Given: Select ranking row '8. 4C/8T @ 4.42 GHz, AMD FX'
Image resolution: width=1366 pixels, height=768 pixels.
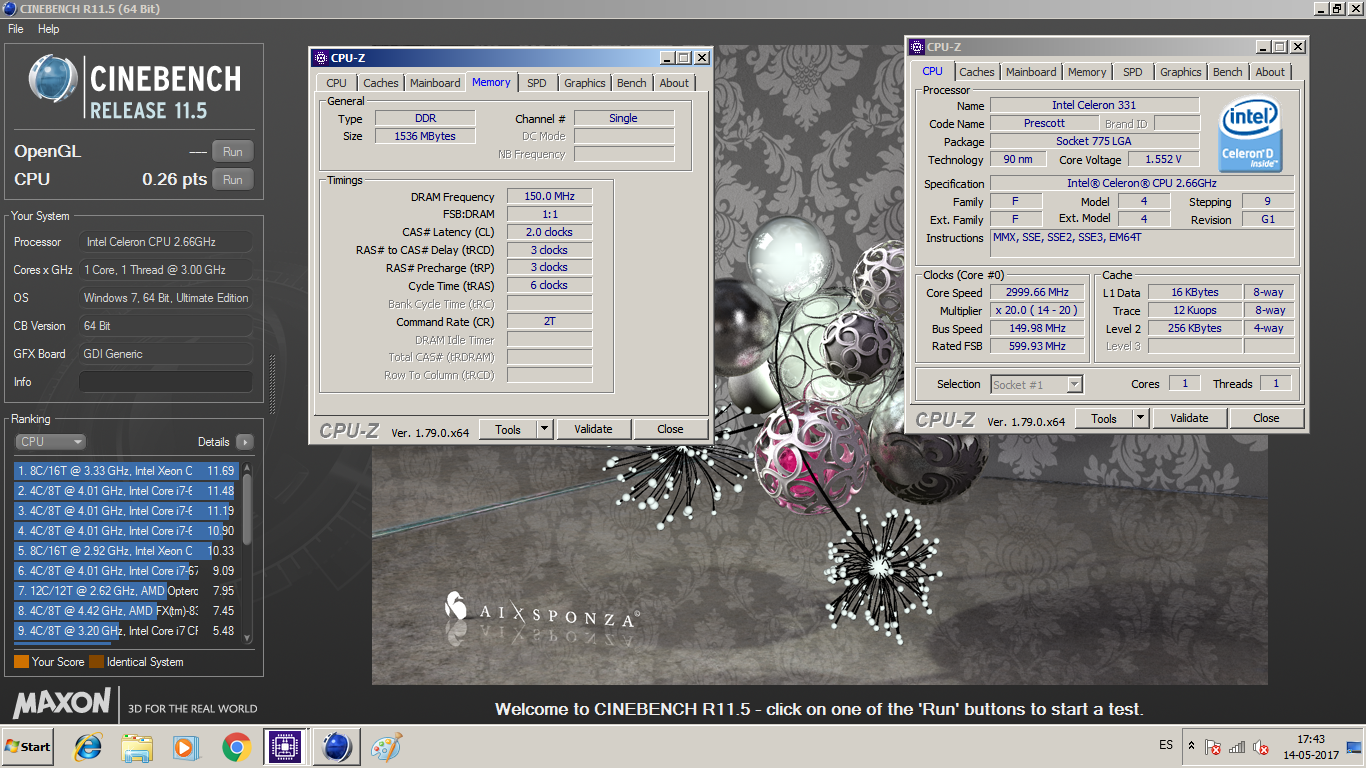Looking at the screenshot, I should pos(127,610).
